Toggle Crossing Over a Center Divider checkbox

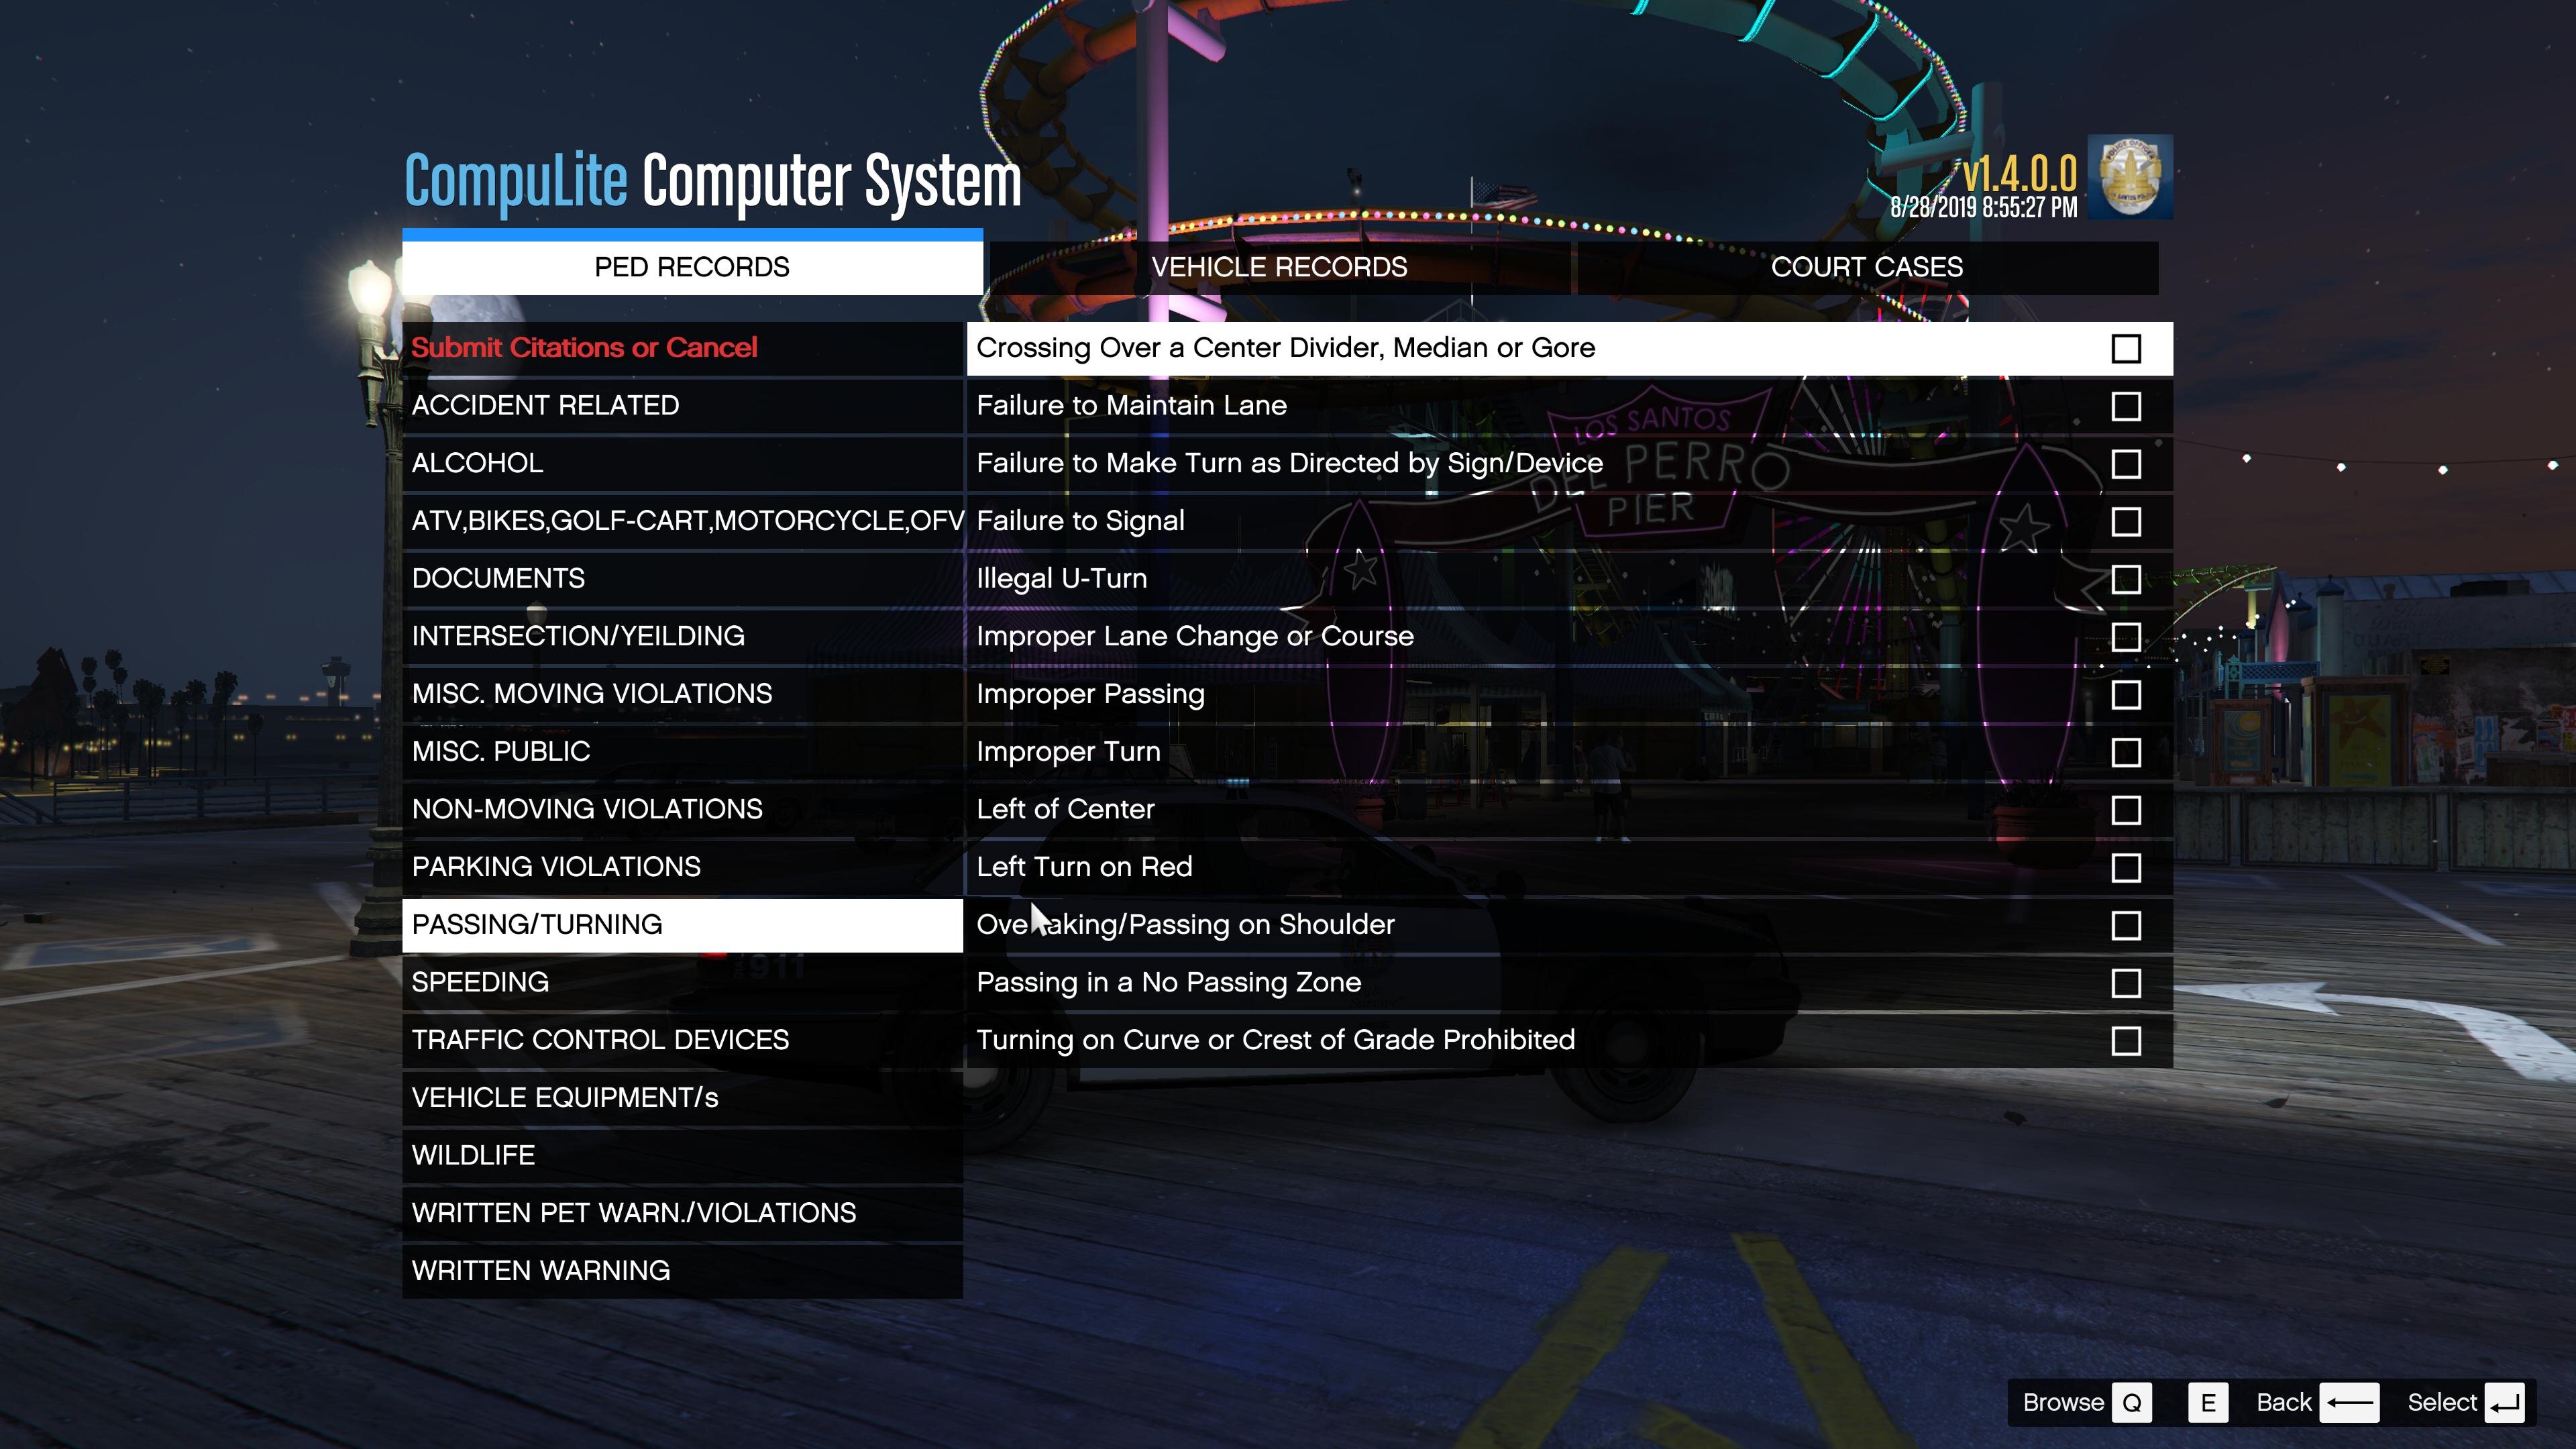tap(2125, 349)
